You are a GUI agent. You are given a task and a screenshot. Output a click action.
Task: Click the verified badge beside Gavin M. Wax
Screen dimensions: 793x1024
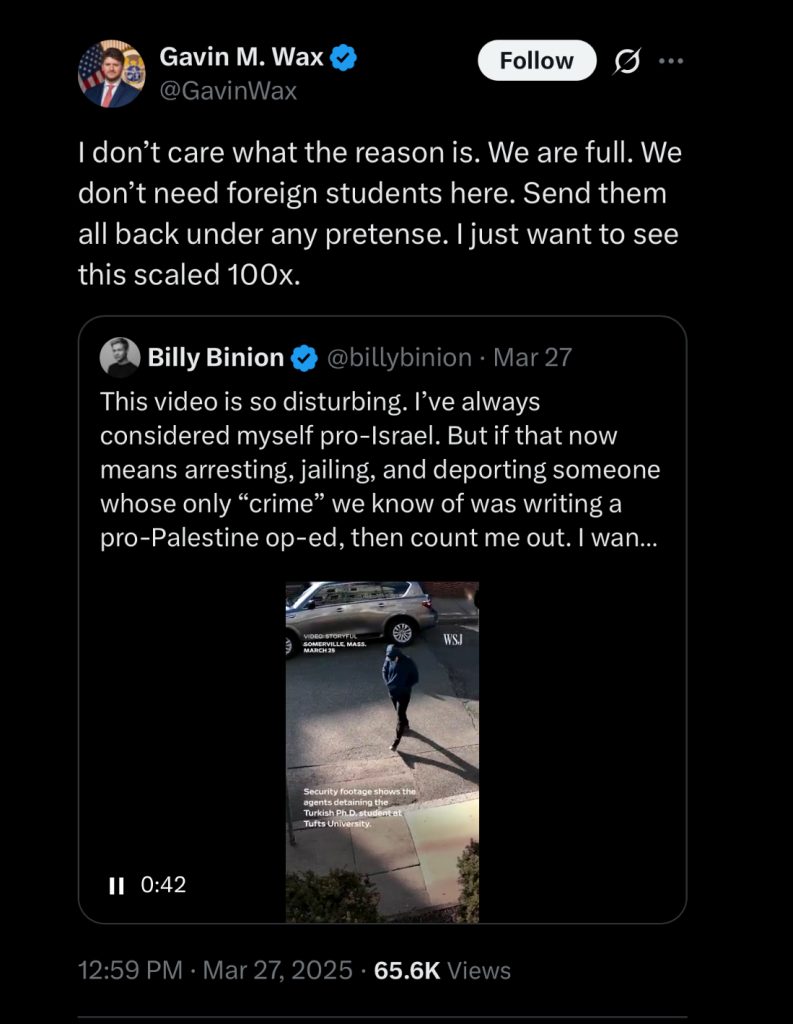(x=345, y=58)
